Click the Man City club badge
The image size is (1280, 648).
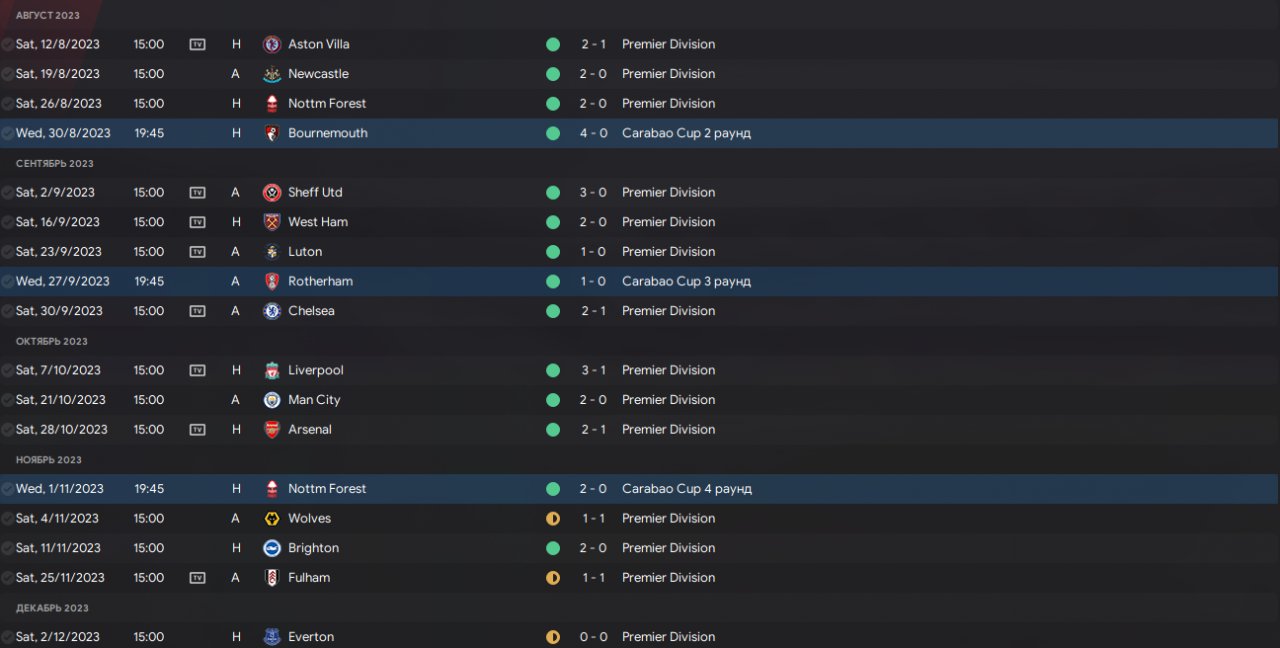coord(272,400)
